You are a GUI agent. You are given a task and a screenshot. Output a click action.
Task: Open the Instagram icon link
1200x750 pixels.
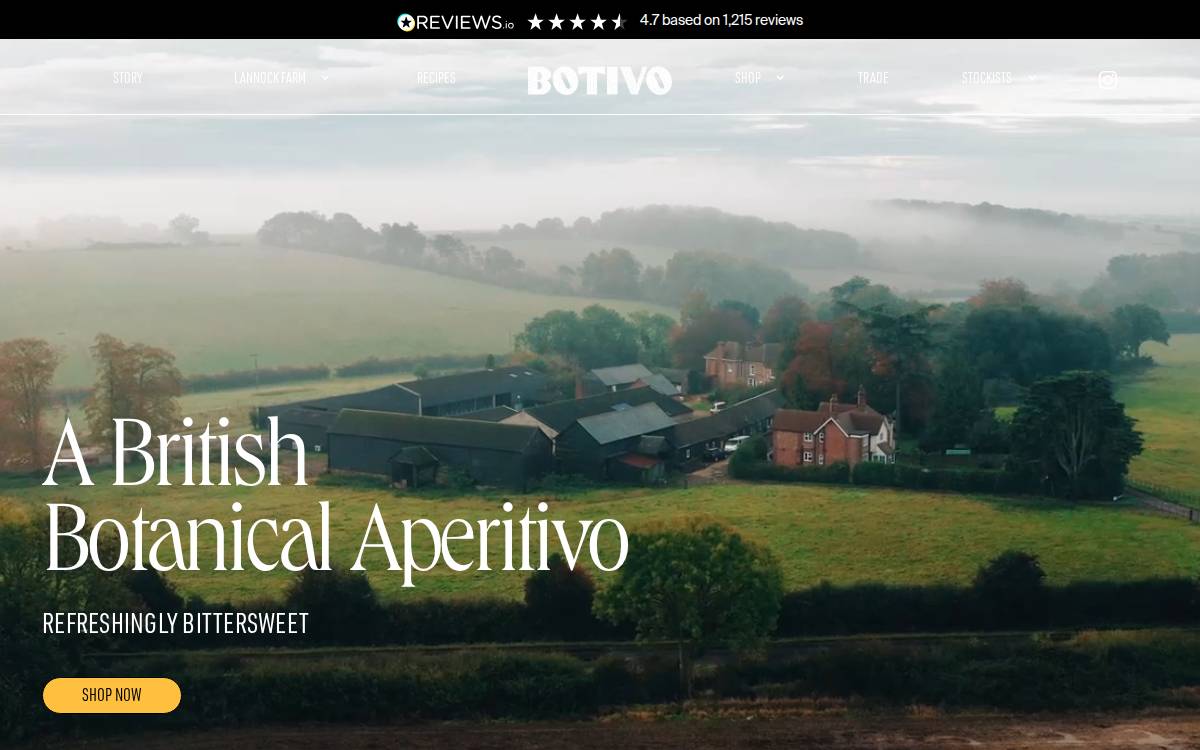1107,80
